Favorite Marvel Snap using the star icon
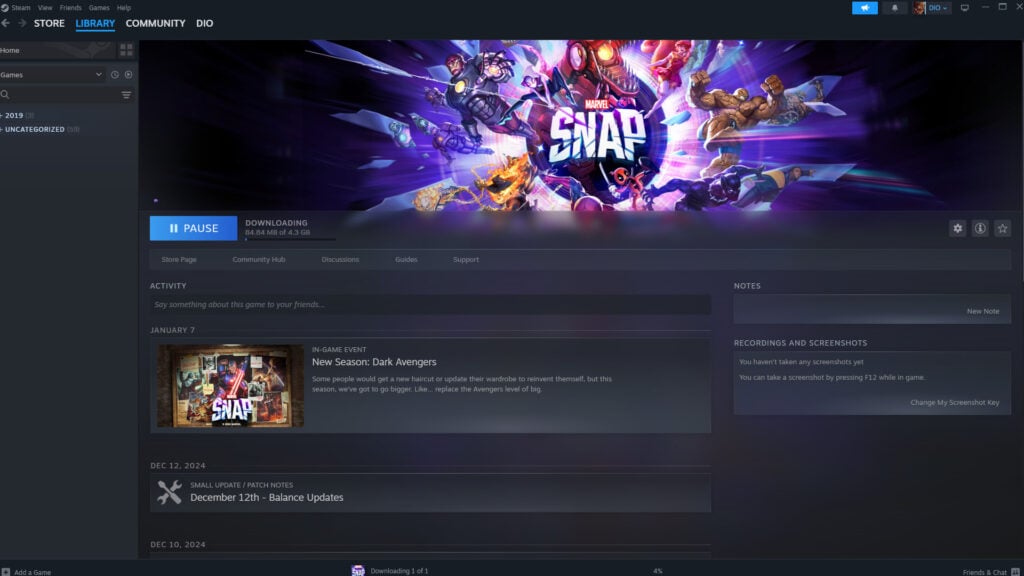The width and height of the screenshot is (1024, 576). (1000, 228)
